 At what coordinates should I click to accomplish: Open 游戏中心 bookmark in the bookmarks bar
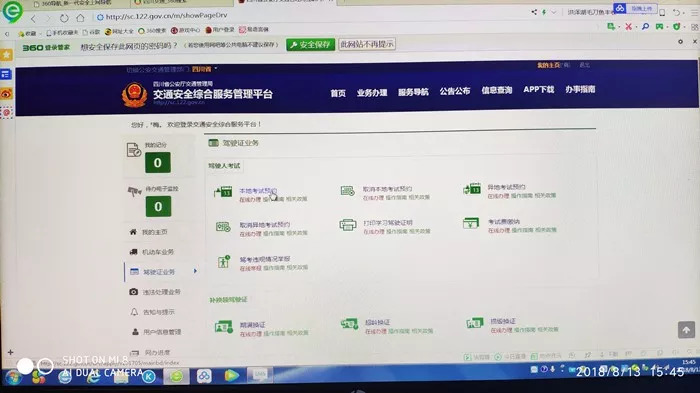click(x=185, y=30)
